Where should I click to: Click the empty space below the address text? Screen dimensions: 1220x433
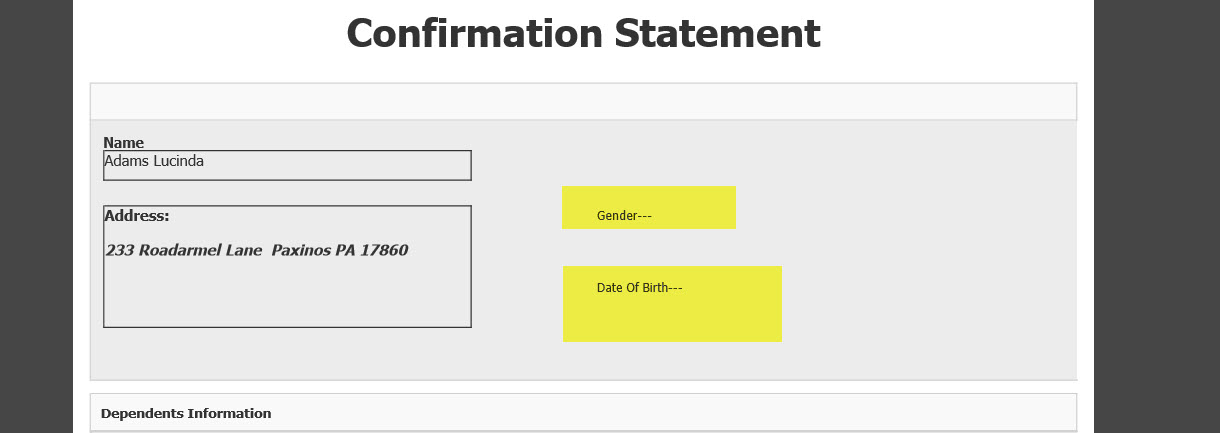point(287,293)
